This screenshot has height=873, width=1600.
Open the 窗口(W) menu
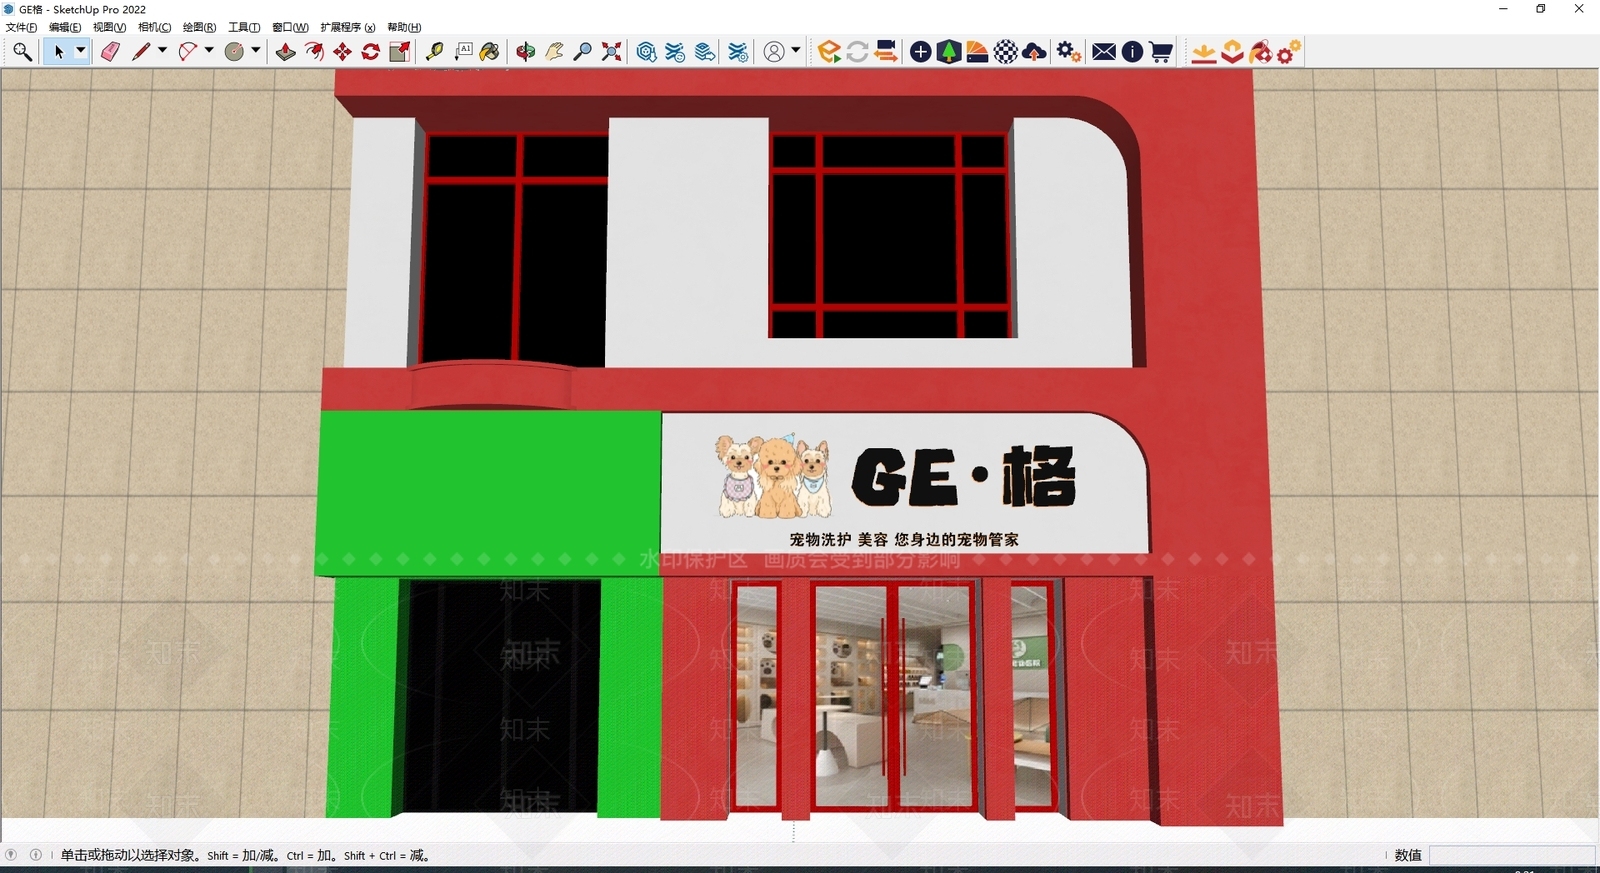click(x=290, y=27)
